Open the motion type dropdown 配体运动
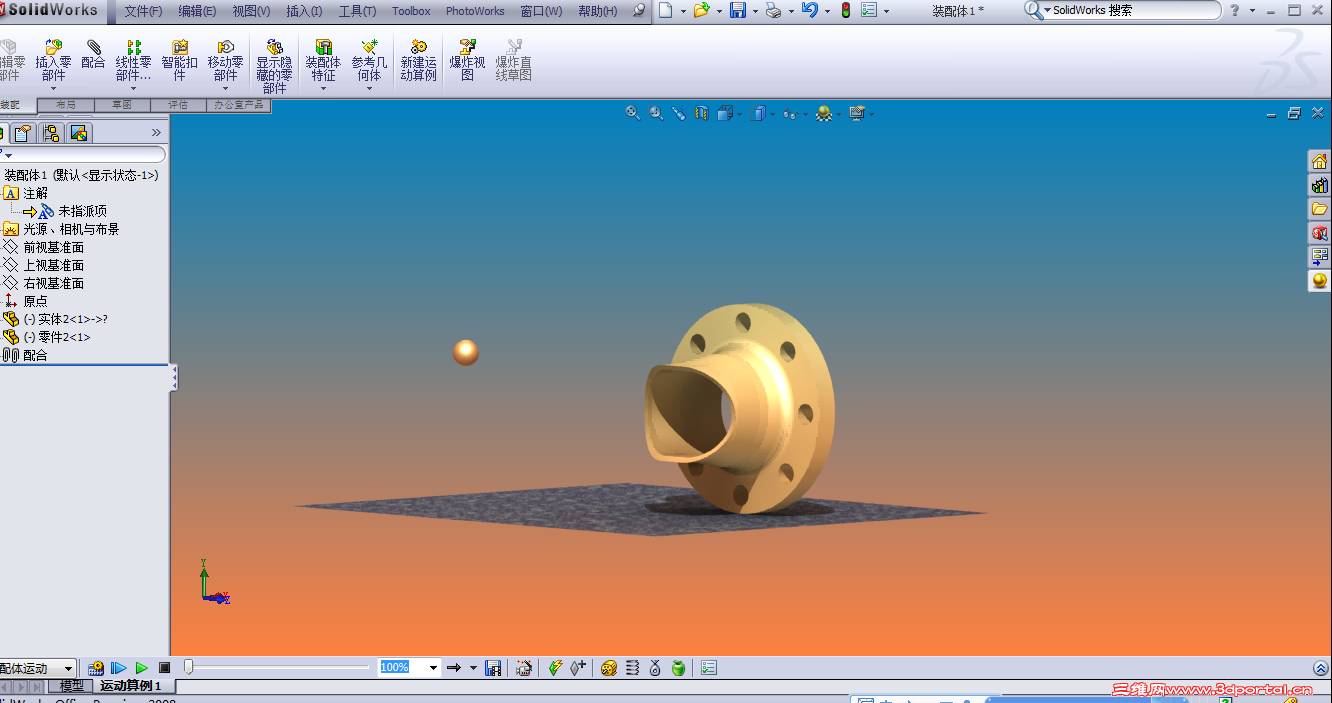Image resolution: width=1332 pixels, height=703 pixels. 37,667
